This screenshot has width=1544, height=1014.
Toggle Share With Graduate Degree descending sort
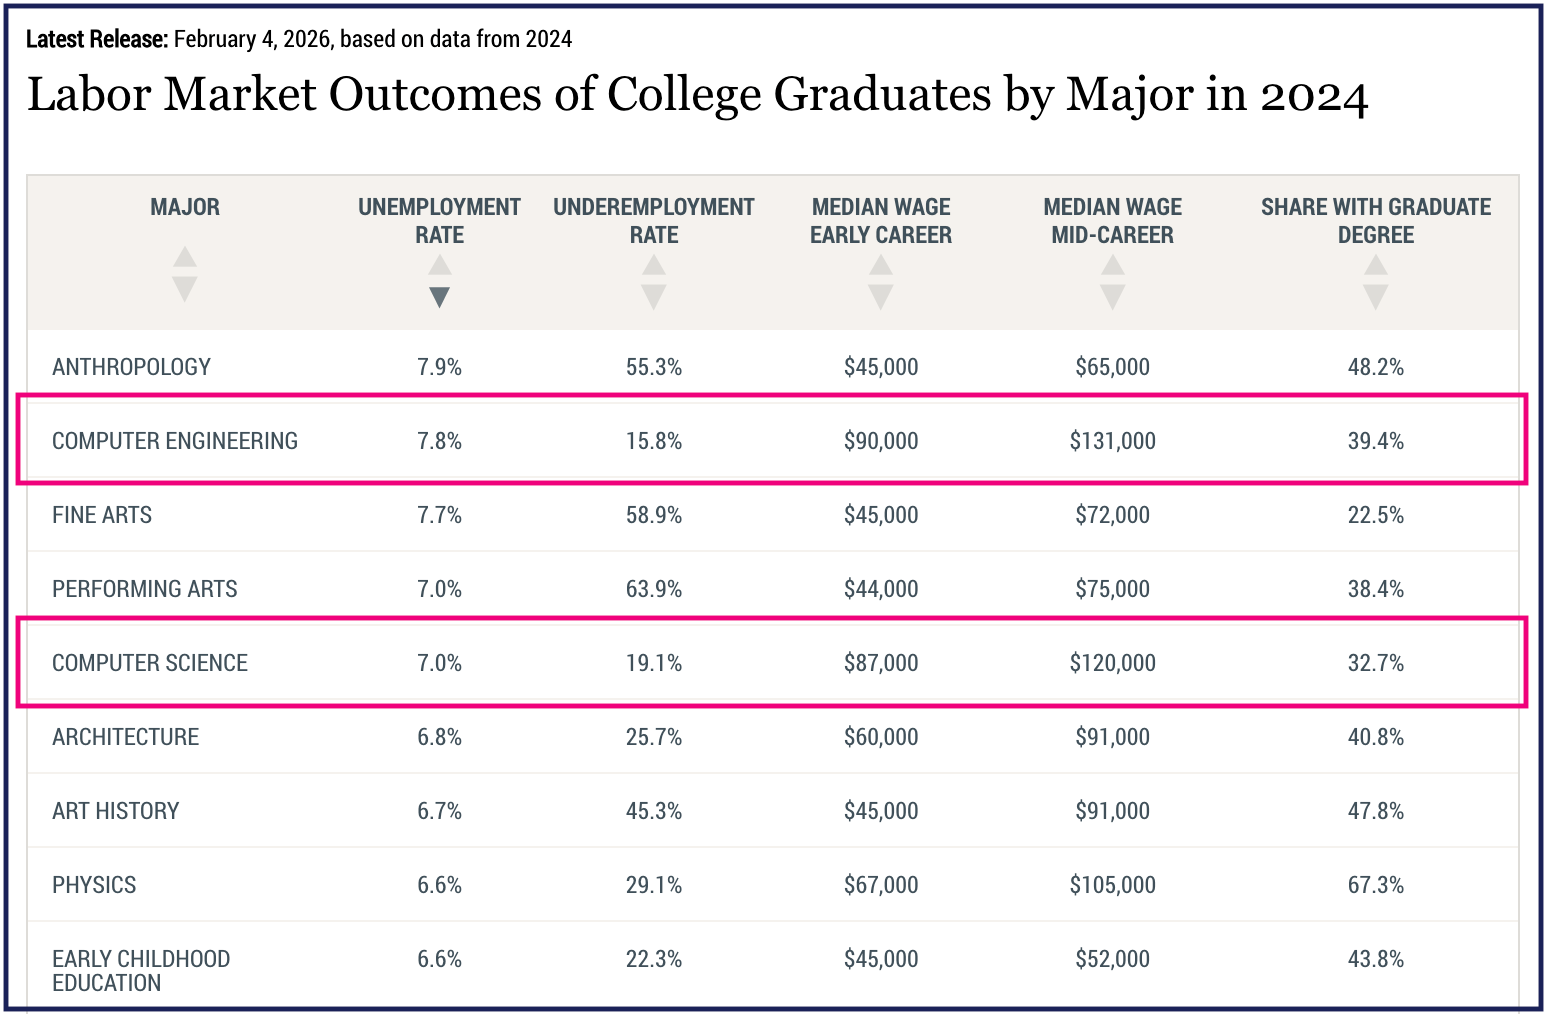[x=1376, y=296]
